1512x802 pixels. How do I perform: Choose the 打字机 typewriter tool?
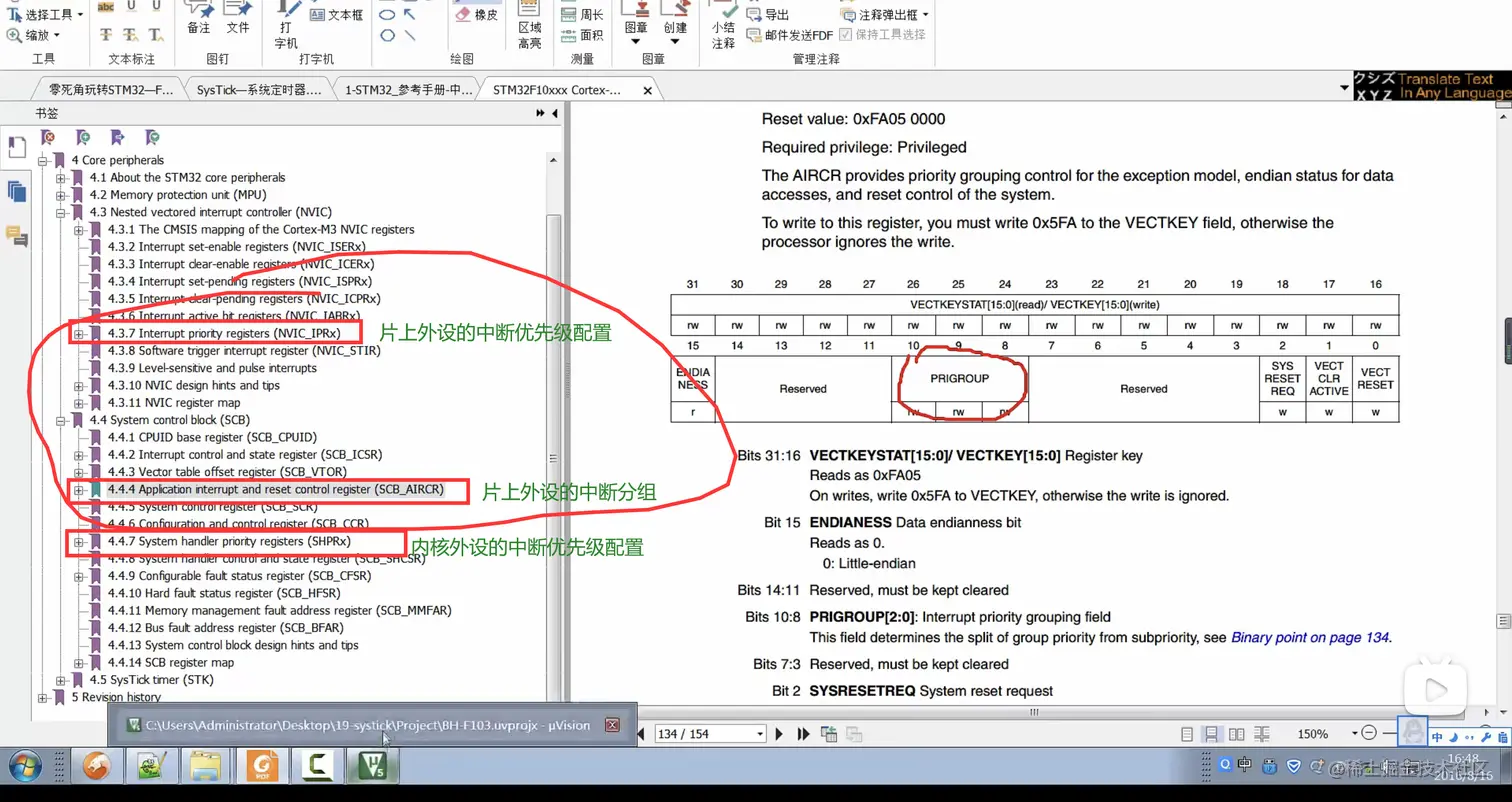285,26
